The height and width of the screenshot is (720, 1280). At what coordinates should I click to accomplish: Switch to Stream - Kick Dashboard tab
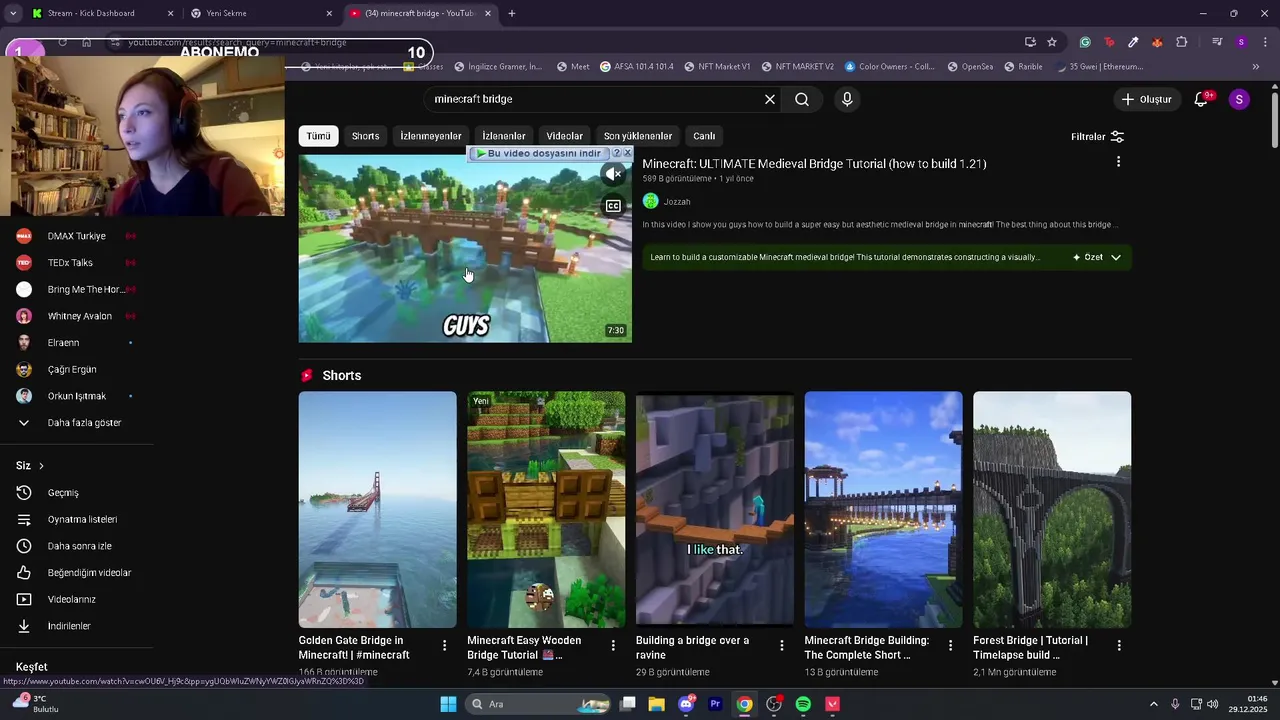pos(102,13)
